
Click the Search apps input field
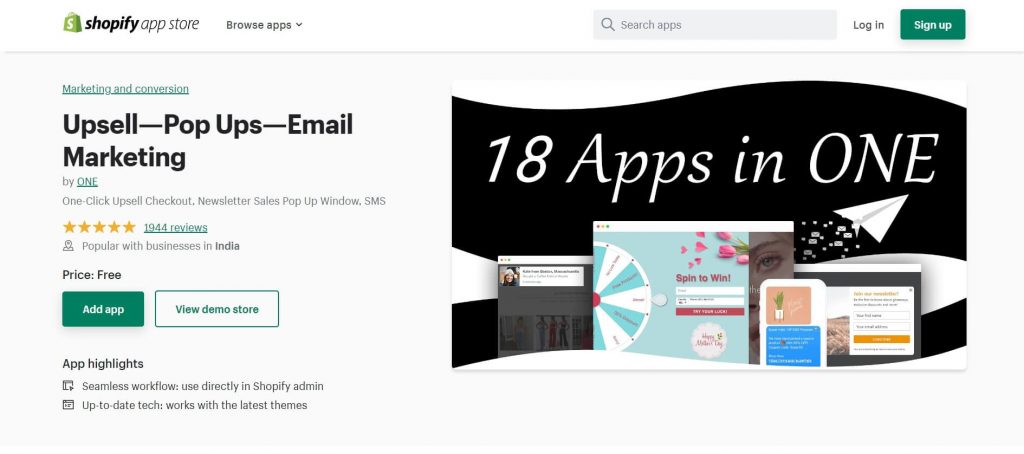(714, 25)
